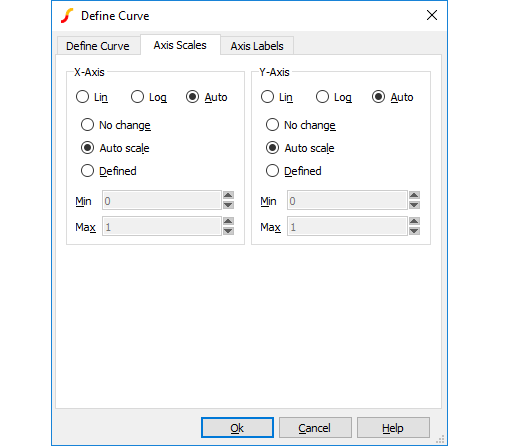Screen dimensions: 512x446
Task: Click the increment arrow for Y-Axis Max
Action: pyautogui.click(x=414, y=221)
